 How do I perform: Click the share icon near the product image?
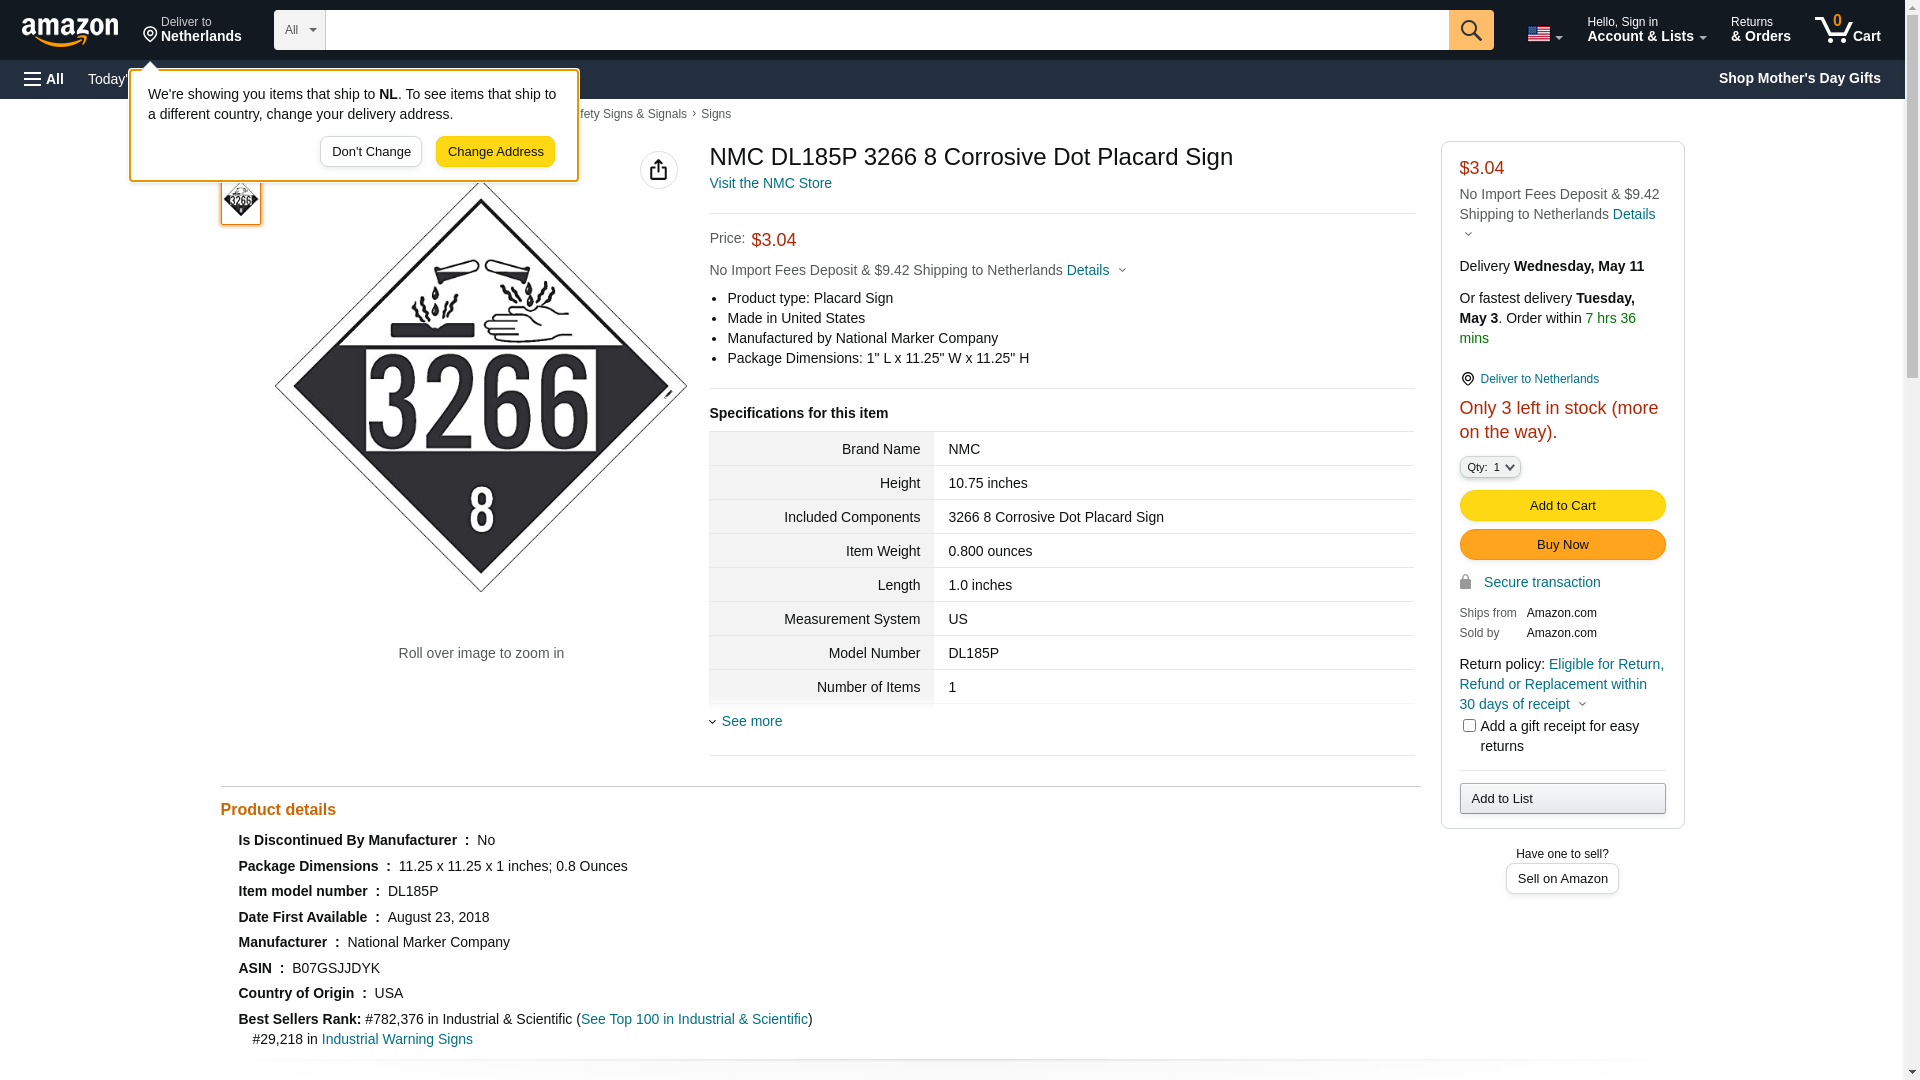coord(658,170)
